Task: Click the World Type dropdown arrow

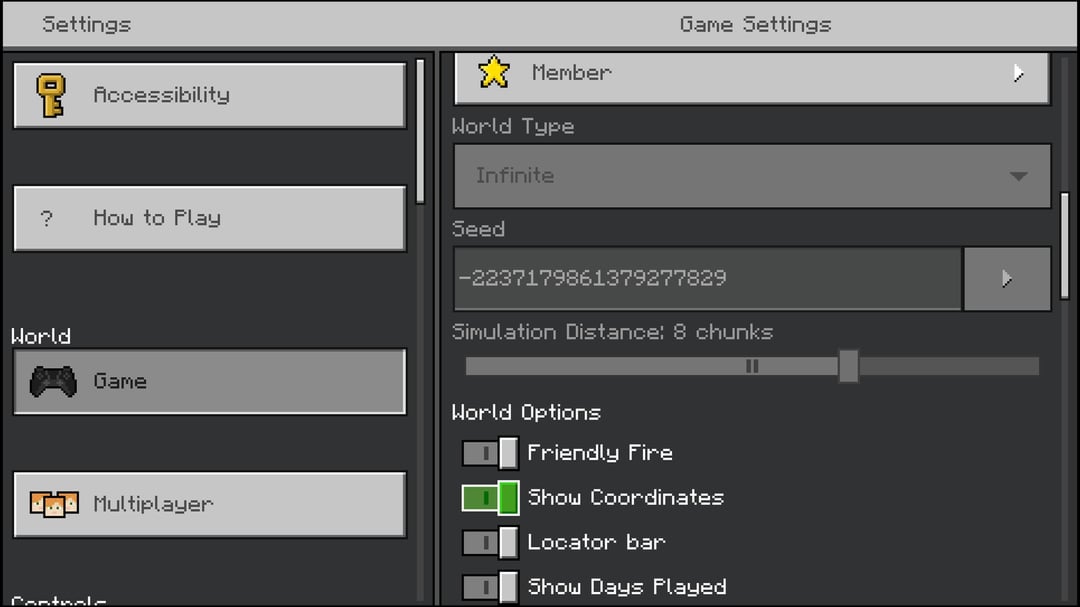Action: tap(1018, 177)
